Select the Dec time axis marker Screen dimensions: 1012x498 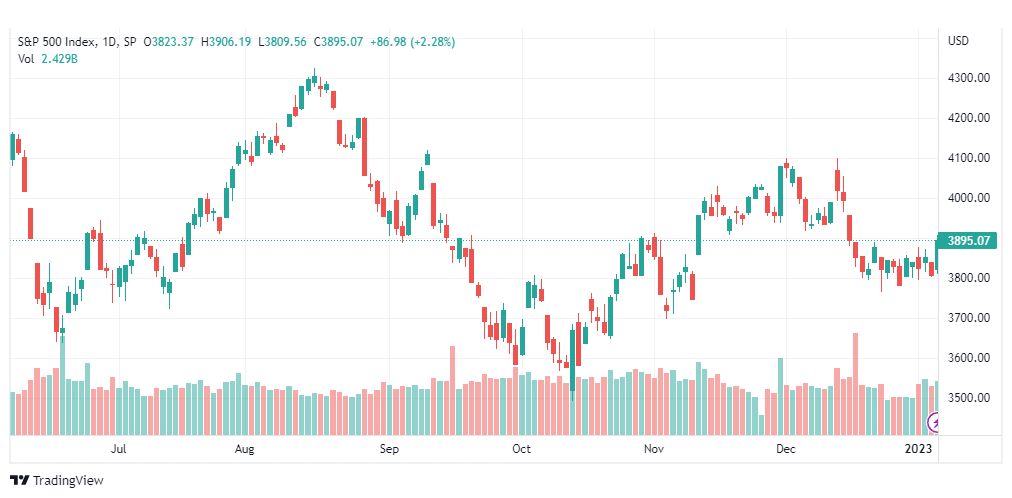(x=786, y=448)
